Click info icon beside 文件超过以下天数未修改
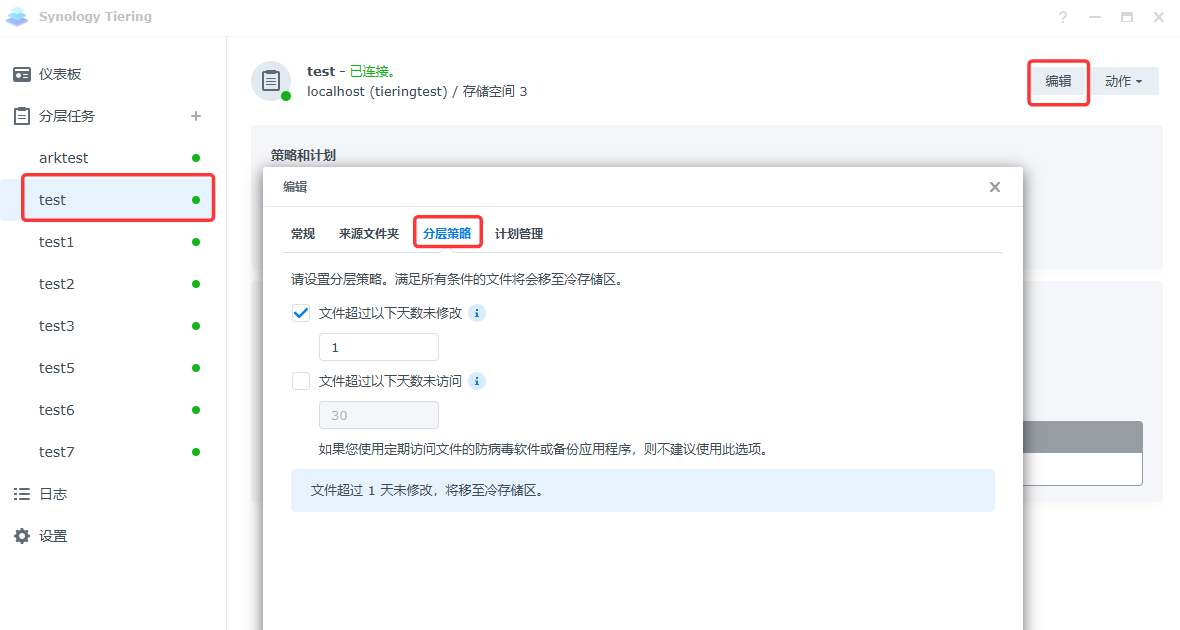 tap(477, 313)
